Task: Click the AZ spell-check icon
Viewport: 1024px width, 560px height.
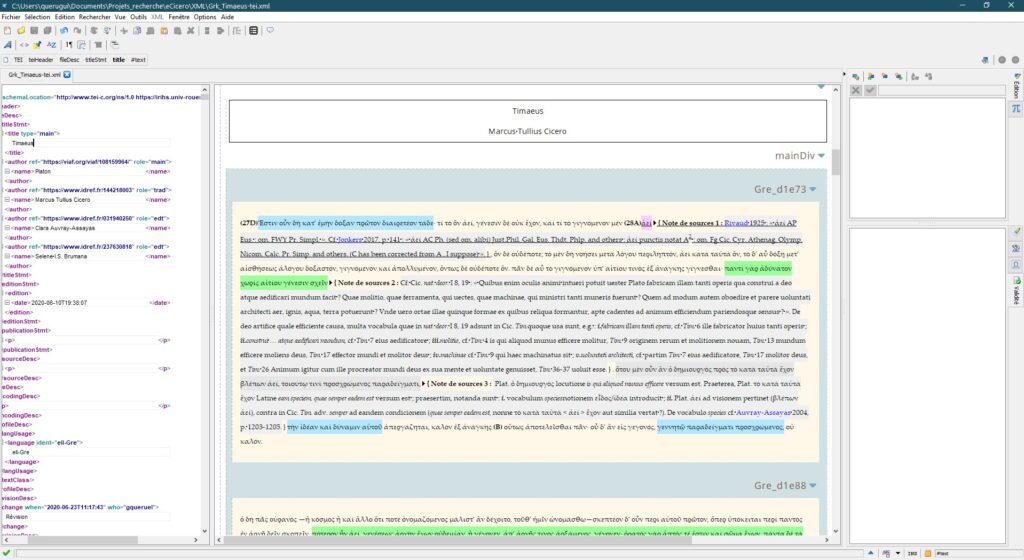Action: (x=51, y=45)
